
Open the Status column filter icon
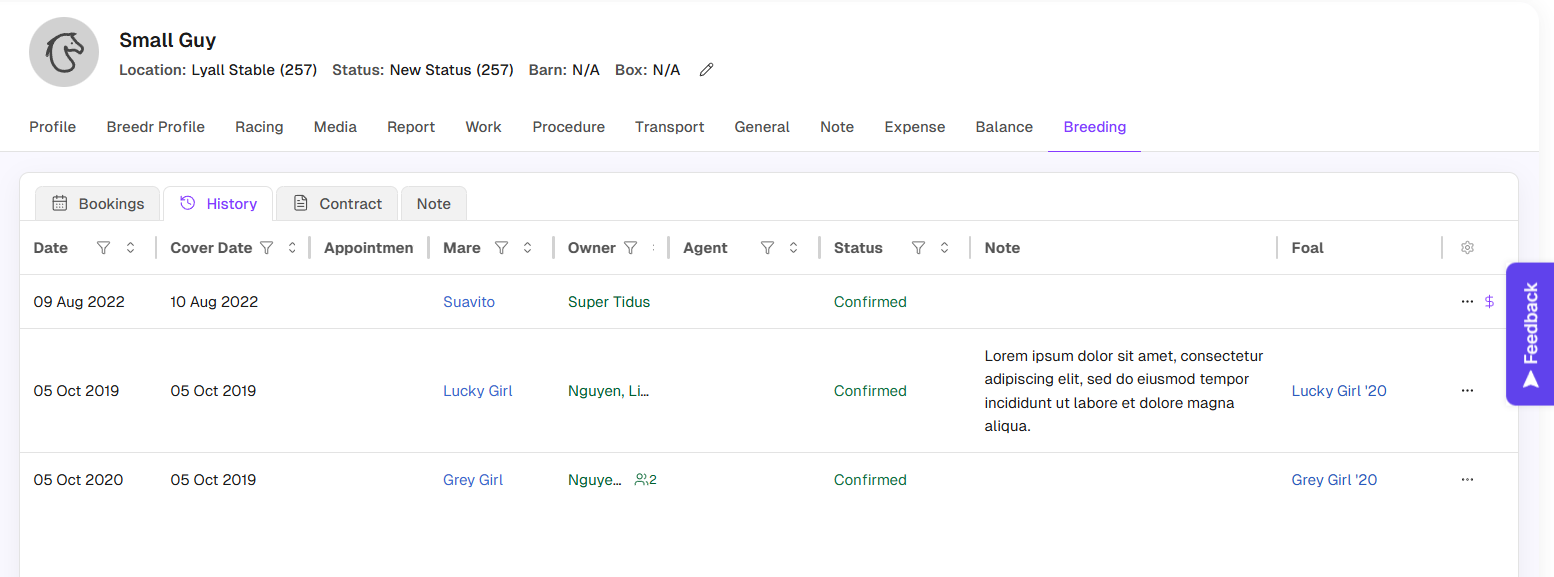(x=918, y=248)
